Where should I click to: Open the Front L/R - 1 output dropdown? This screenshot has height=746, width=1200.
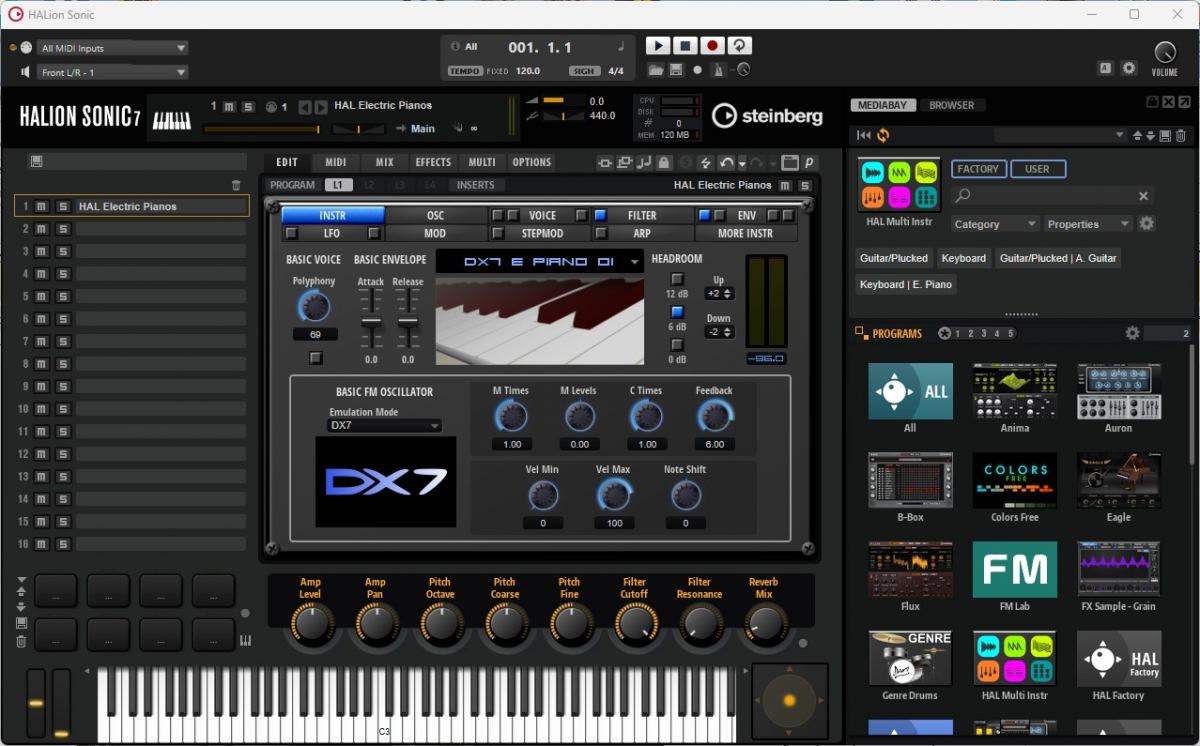(x=113, y=72)
